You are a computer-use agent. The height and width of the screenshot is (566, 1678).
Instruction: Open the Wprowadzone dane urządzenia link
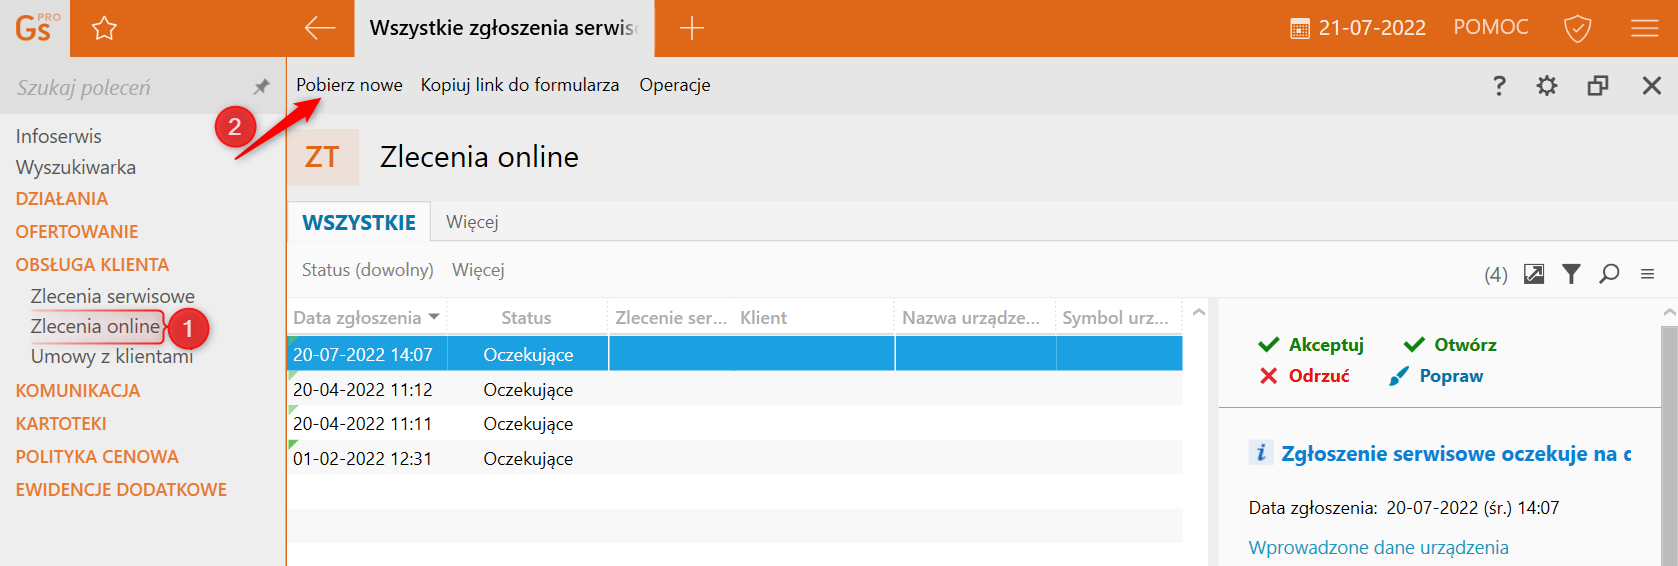[1378, 547]
